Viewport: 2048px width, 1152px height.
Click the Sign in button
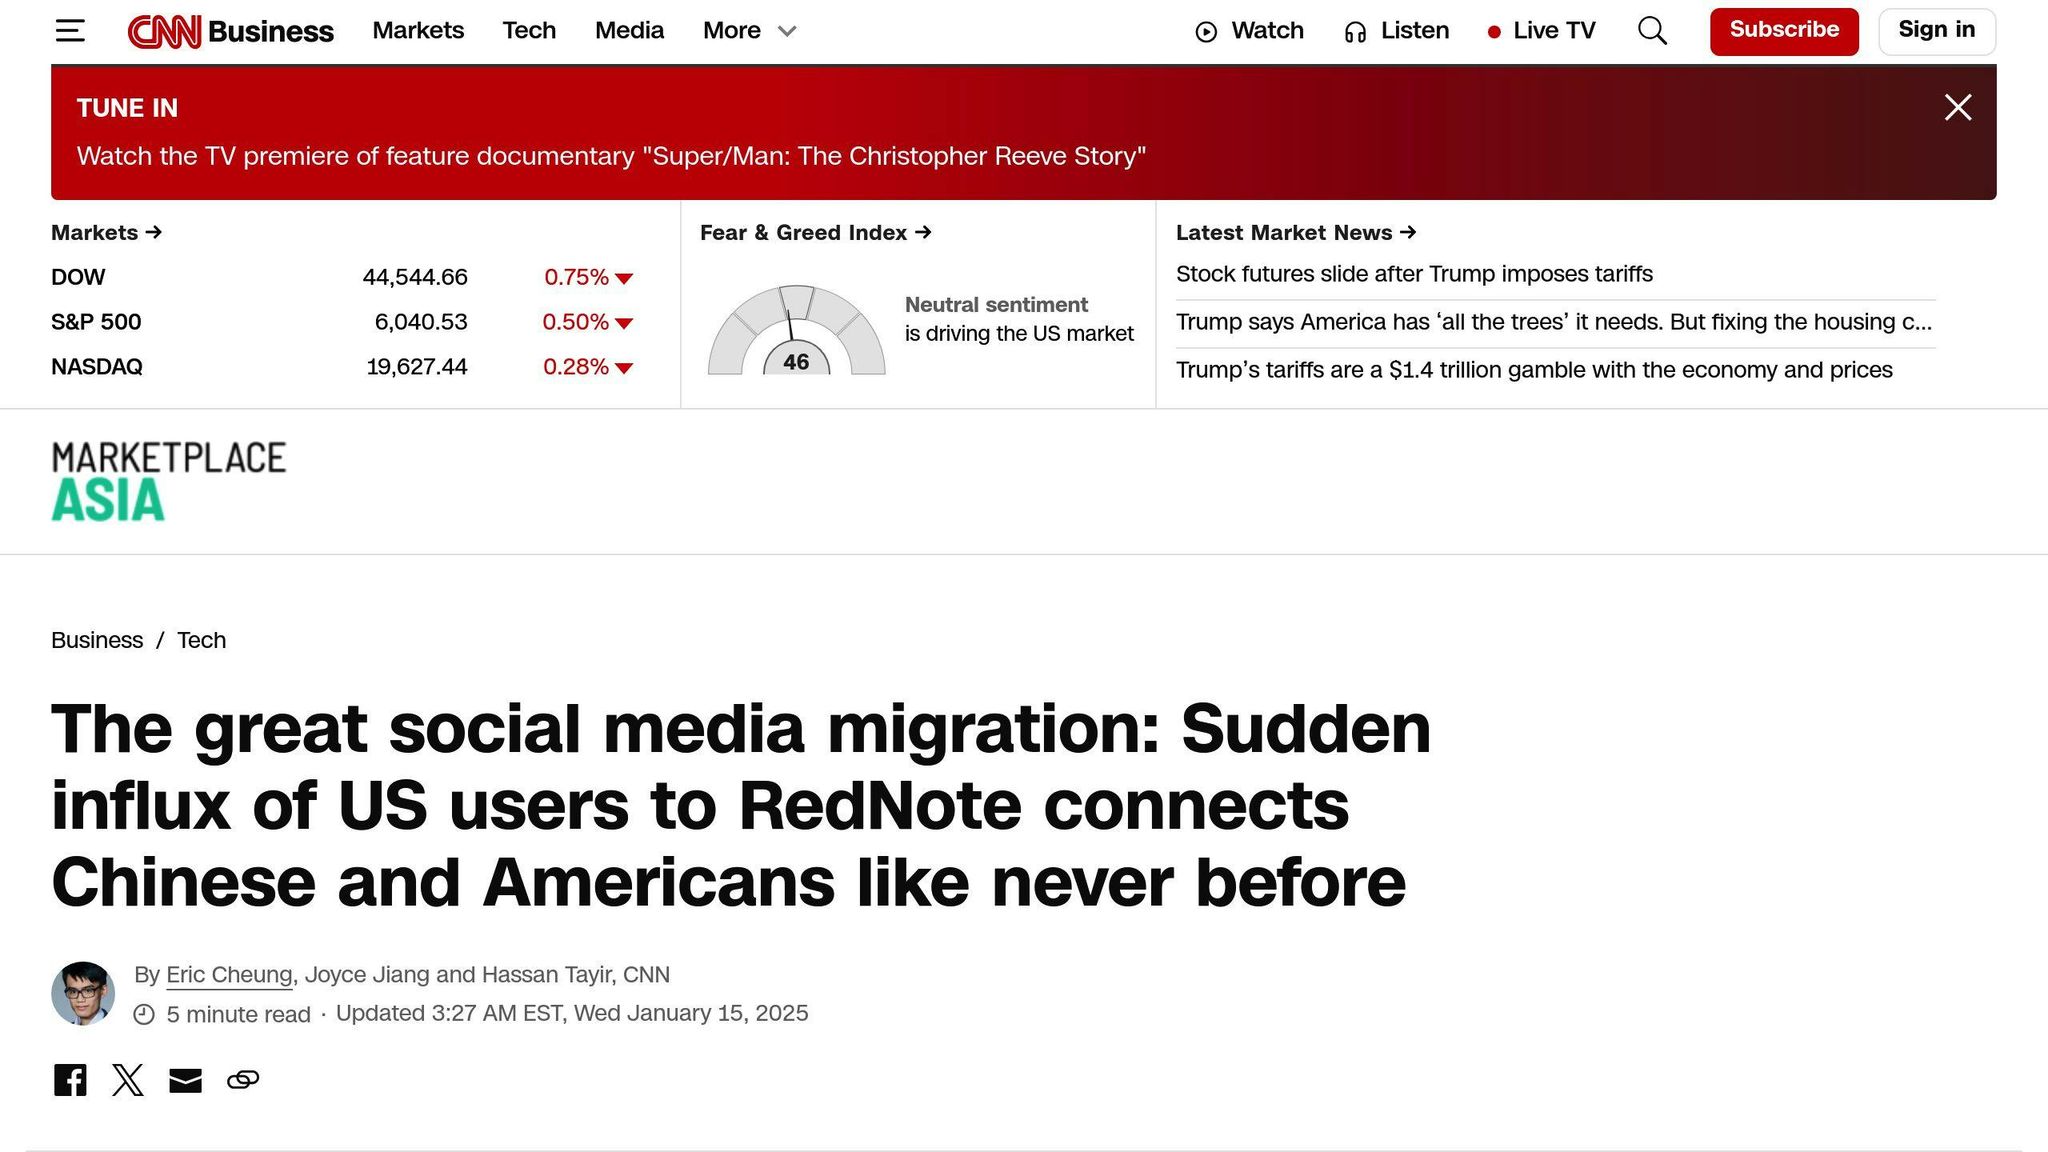(1936, 31)
